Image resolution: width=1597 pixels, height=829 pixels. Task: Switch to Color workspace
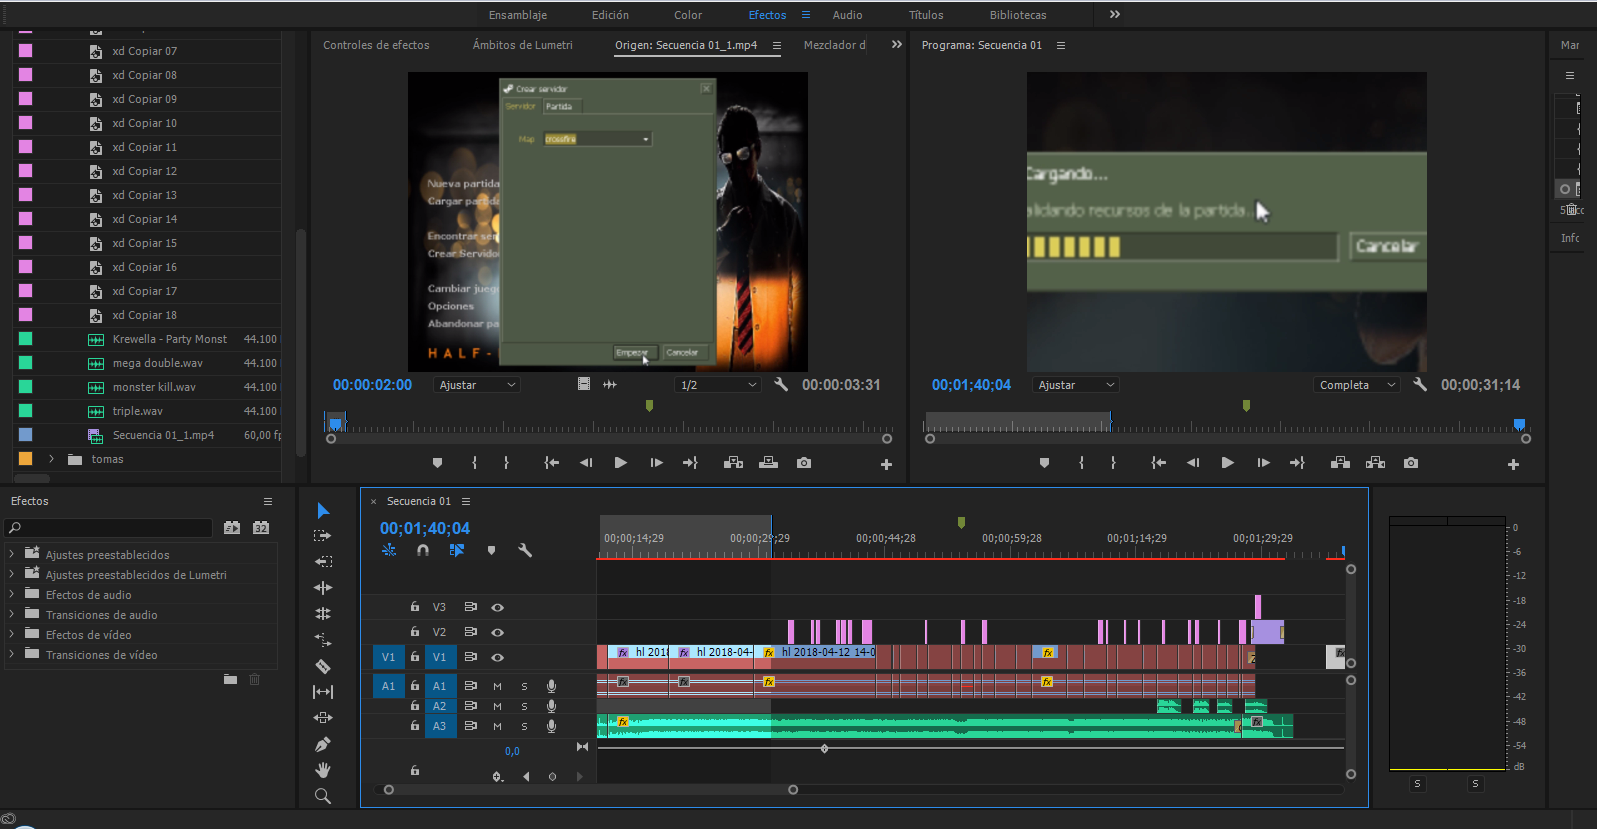pos(688,15)
